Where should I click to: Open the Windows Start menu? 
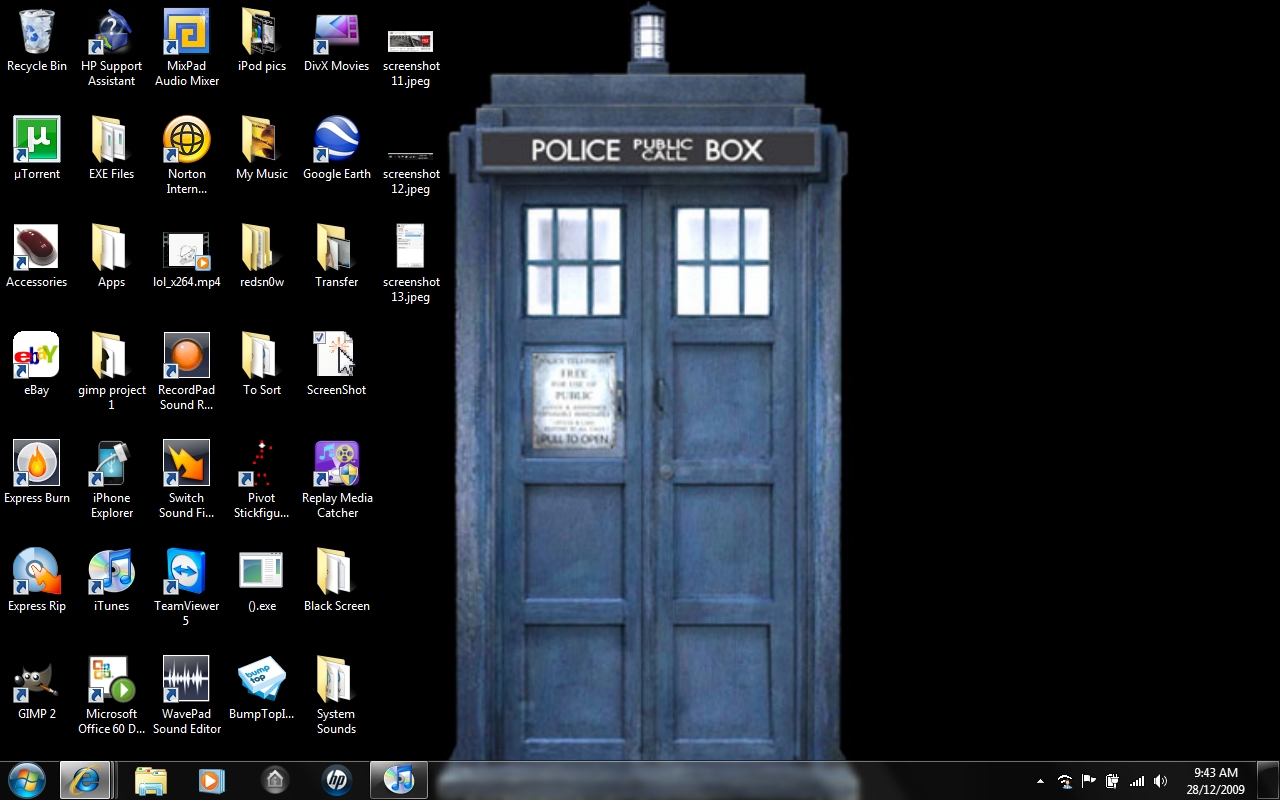coord(26,780)
